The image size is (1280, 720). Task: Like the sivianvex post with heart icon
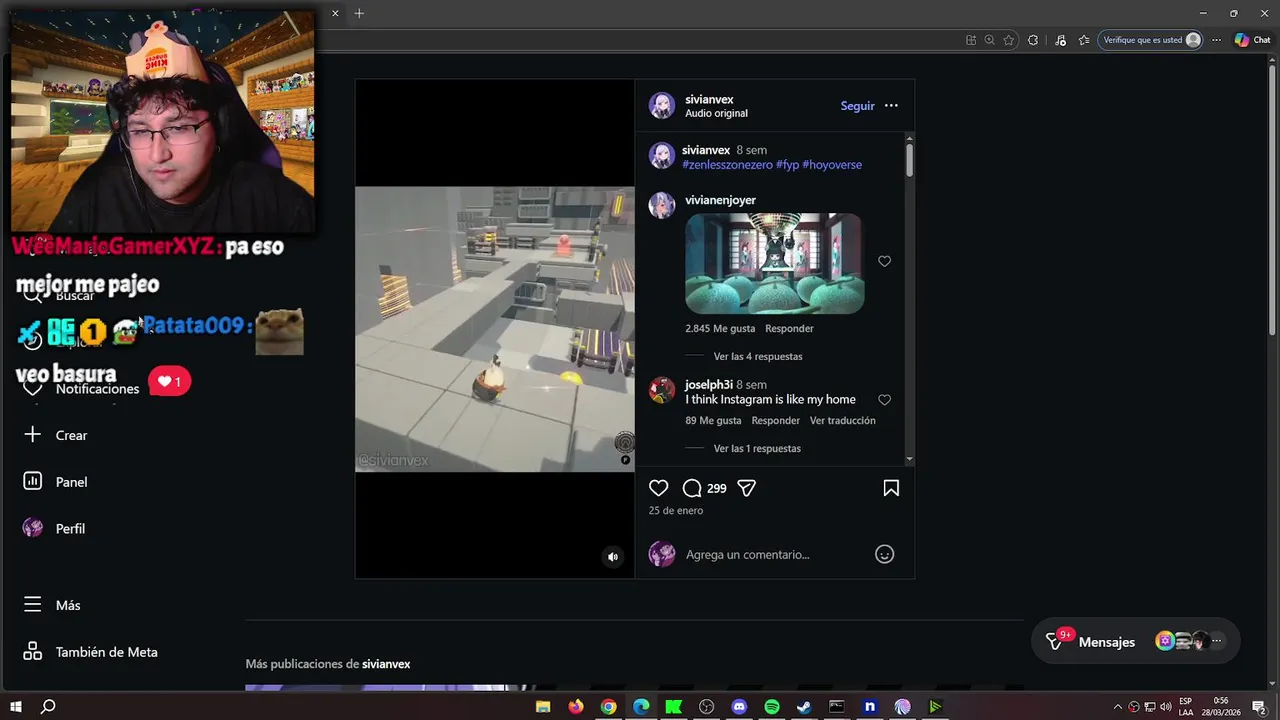[x=658, y=488]
